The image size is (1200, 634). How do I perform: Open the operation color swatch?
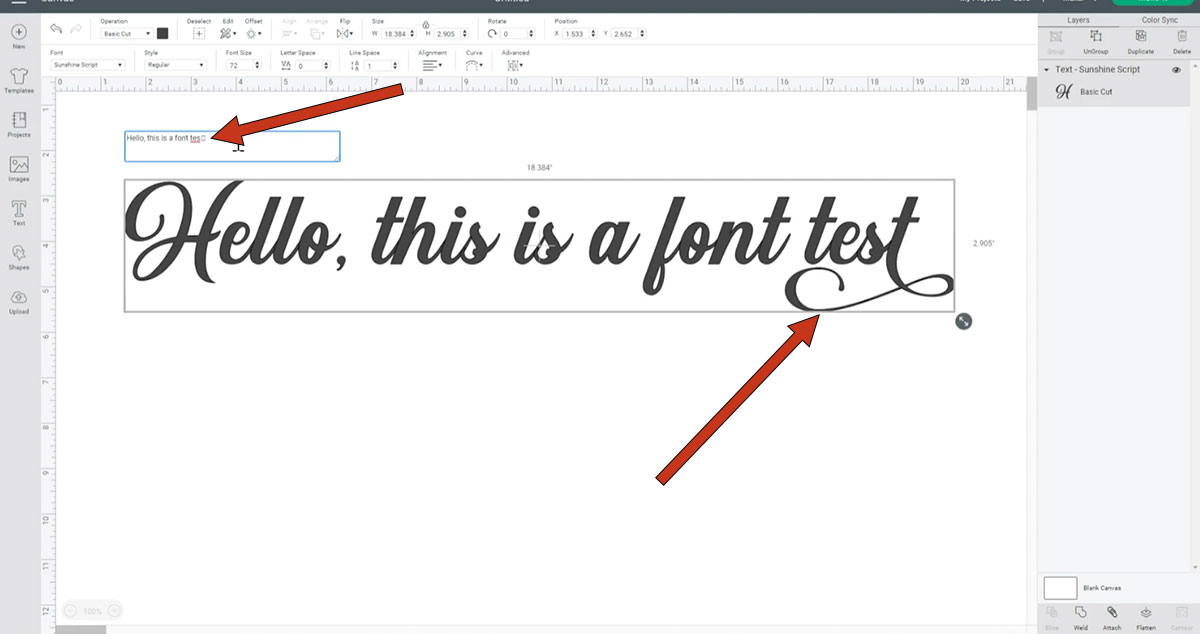163,33
